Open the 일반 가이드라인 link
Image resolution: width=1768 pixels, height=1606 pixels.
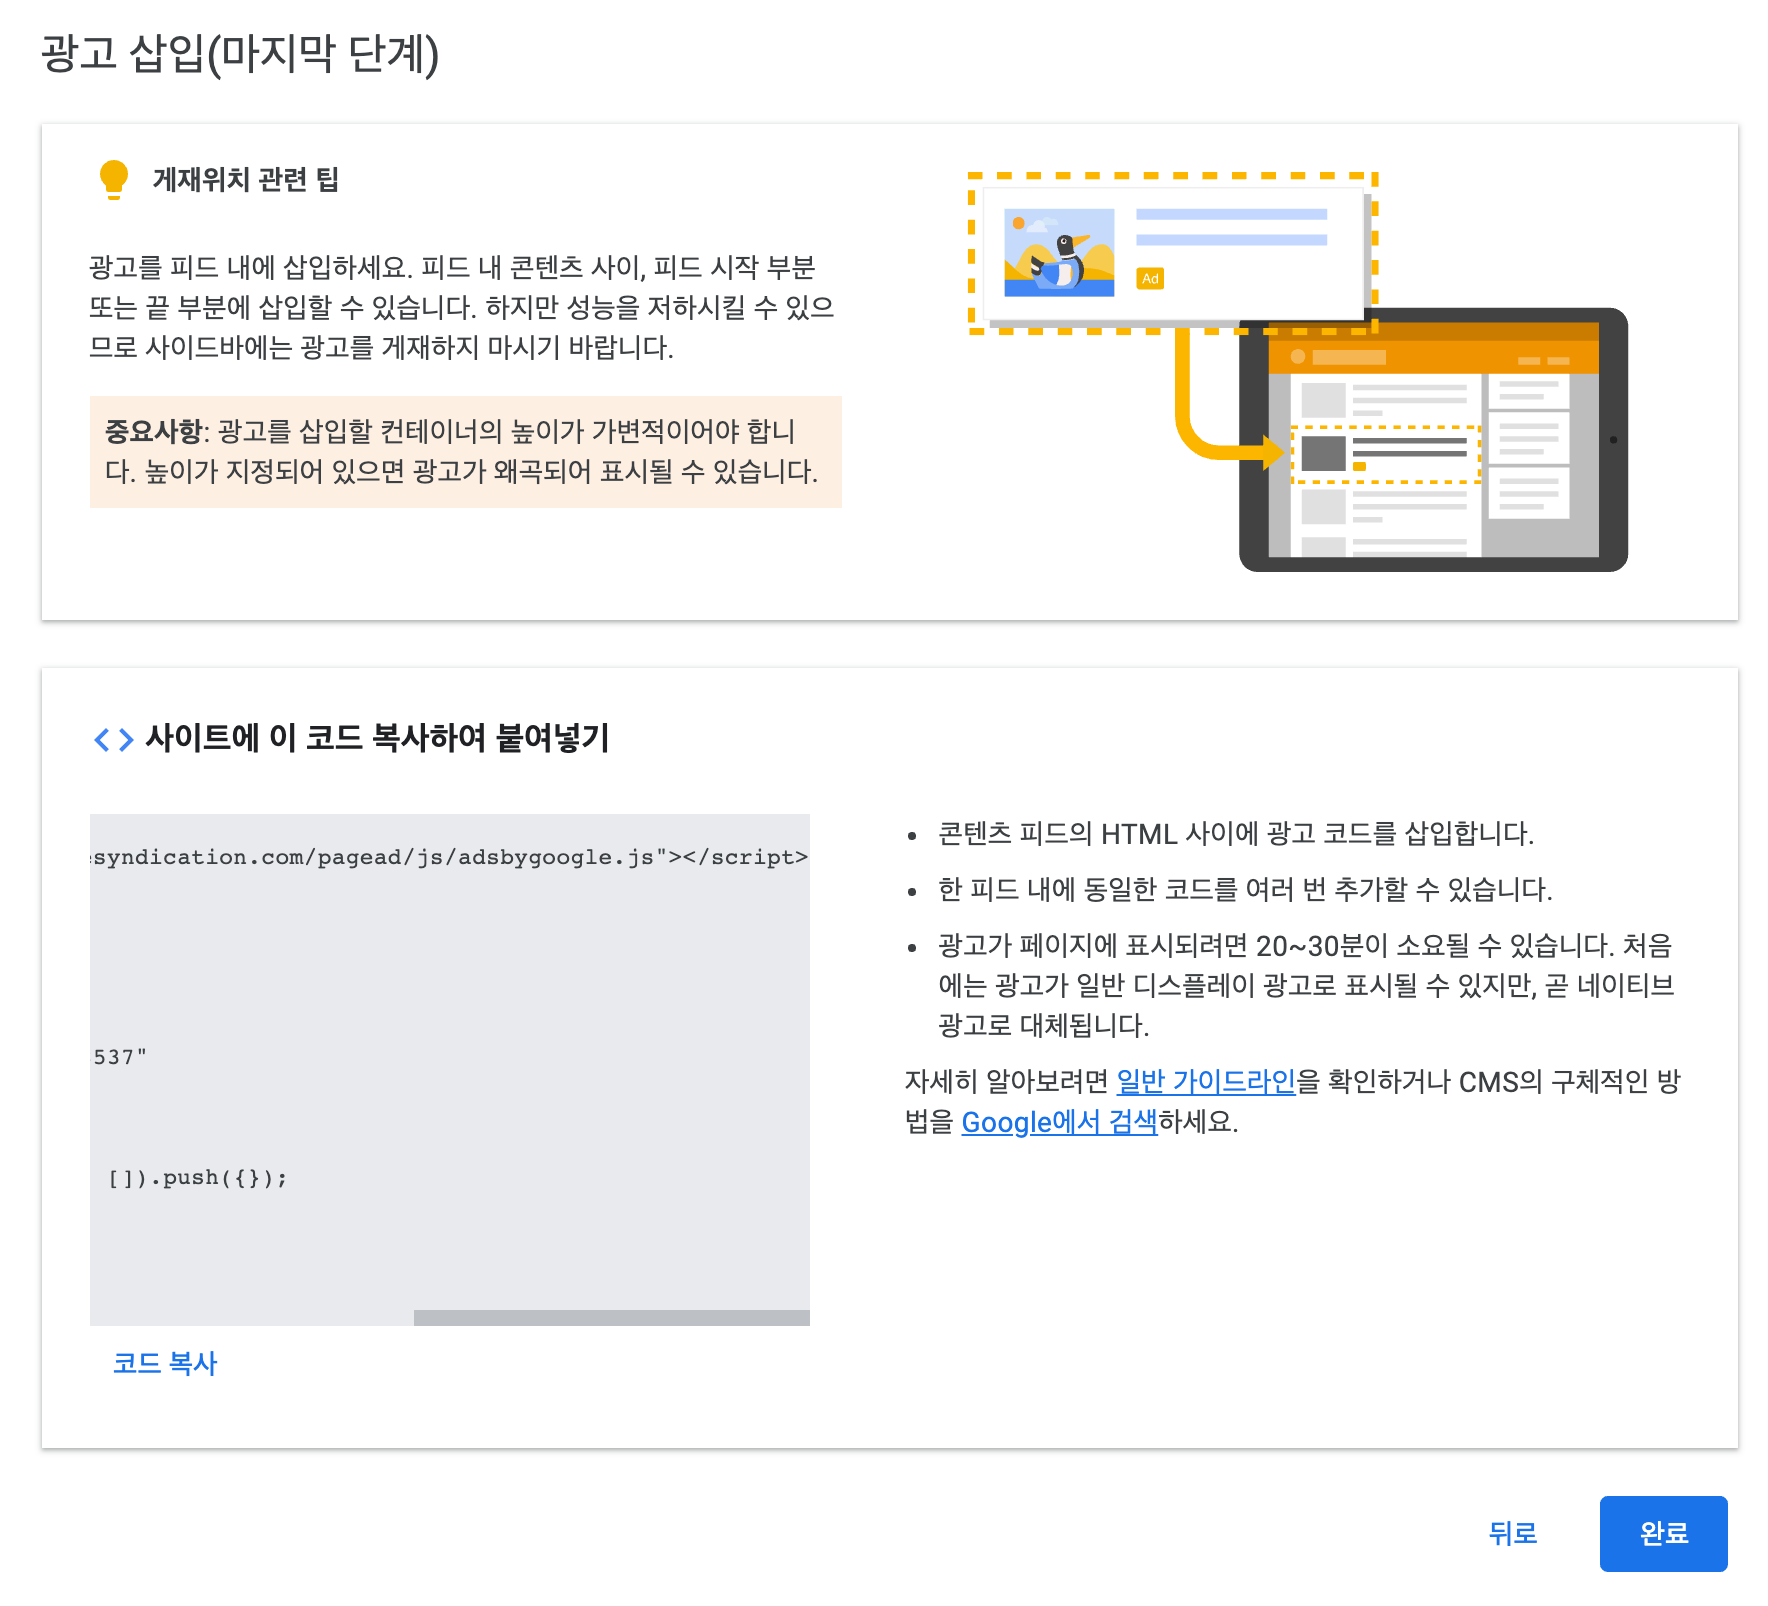tap(1205, 1081)
